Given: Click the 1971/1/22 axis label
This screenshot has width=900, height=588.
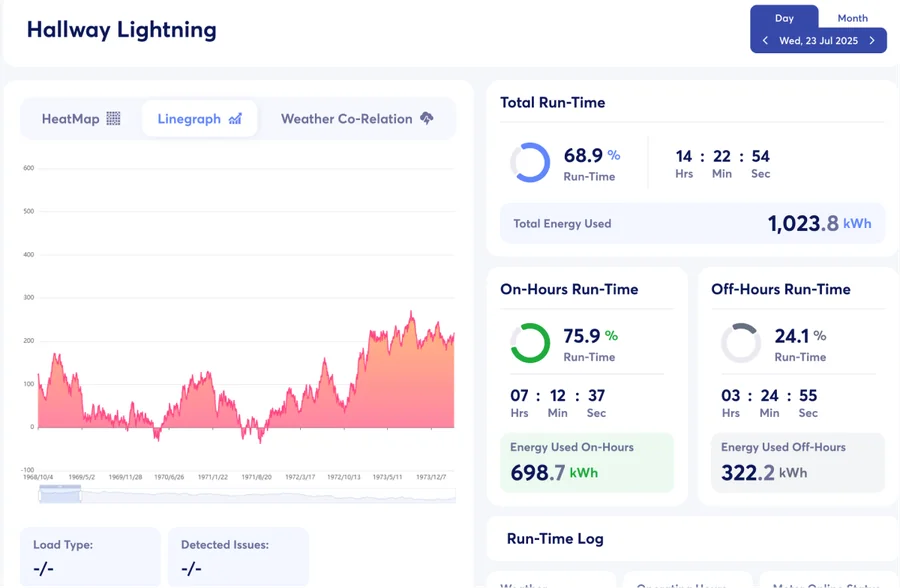Looking at the screenshot, I should click(213, 477).
